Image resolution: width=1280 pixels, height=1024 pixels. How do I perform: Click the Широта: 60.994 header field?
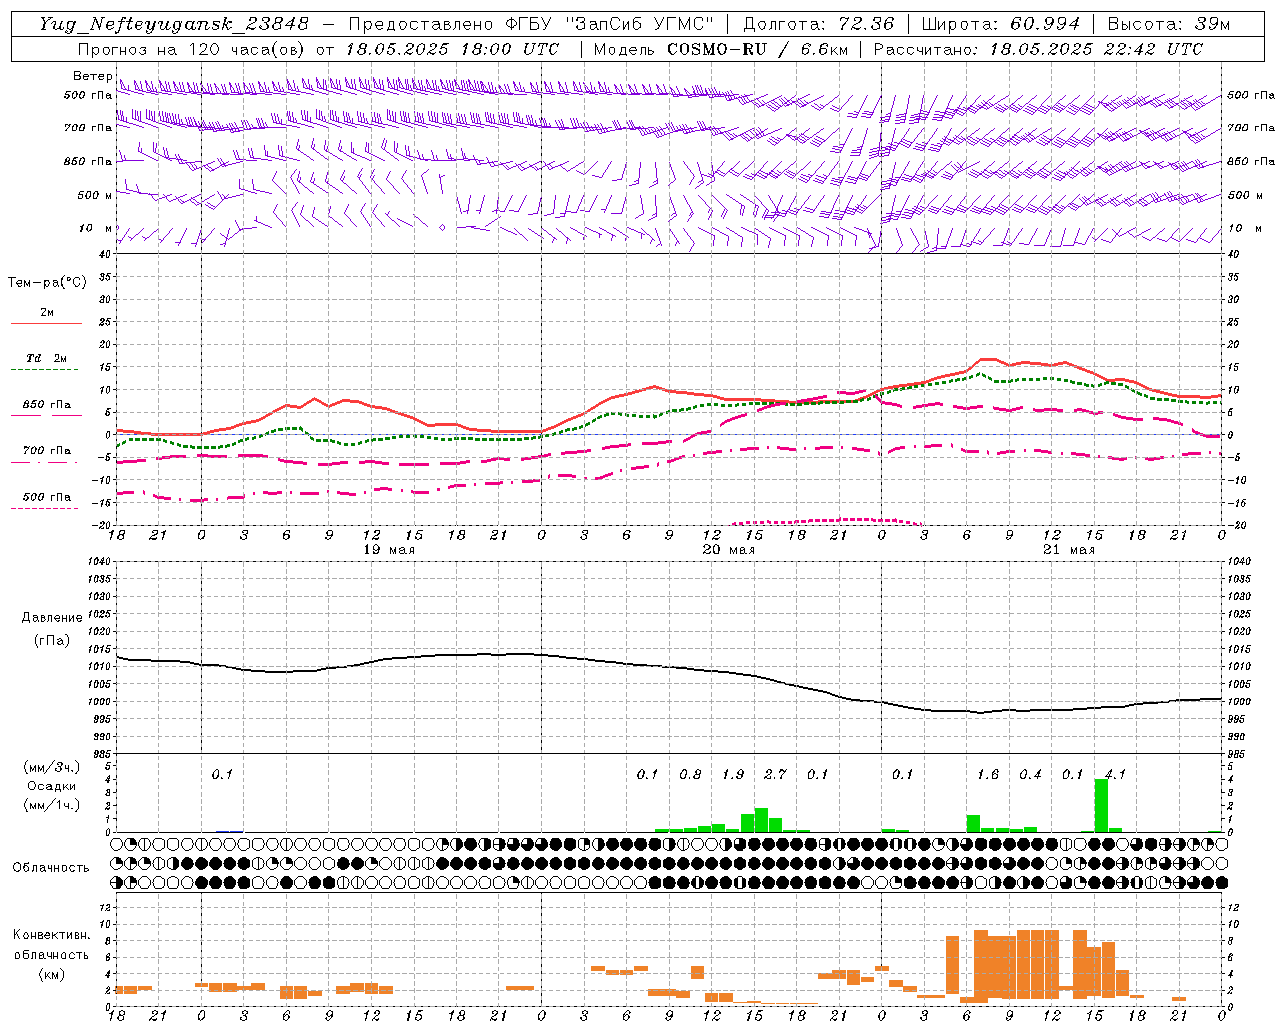pyautogui.click(x=1000, y=24)
